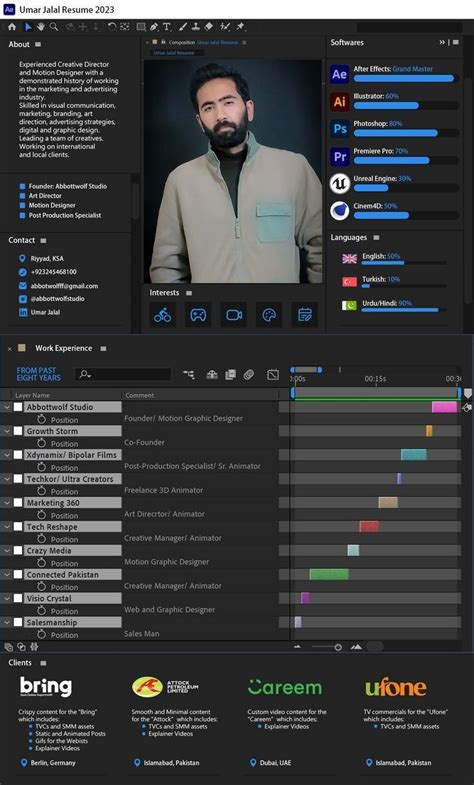
Task: Select the Puppet Pin tool
Action: pos(240,27)
